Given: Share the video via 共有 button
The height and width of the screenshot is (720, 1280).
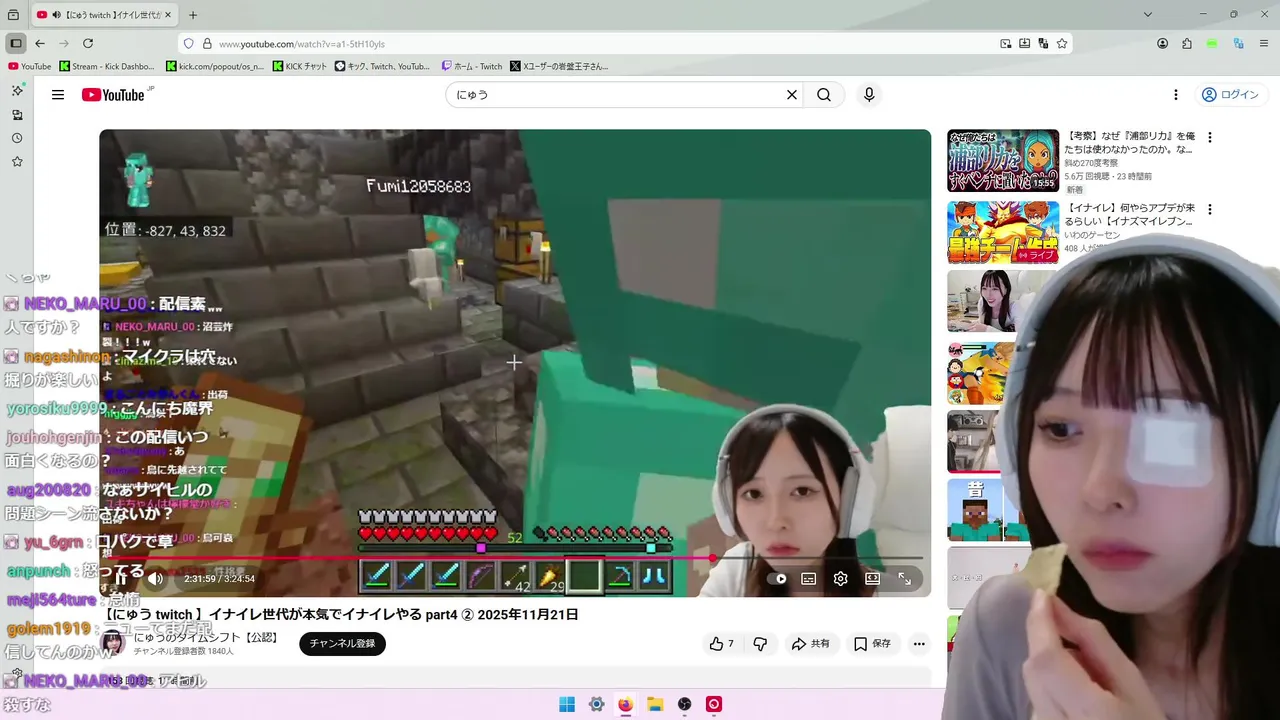Looking at the screenshot, I should [811, 644].
